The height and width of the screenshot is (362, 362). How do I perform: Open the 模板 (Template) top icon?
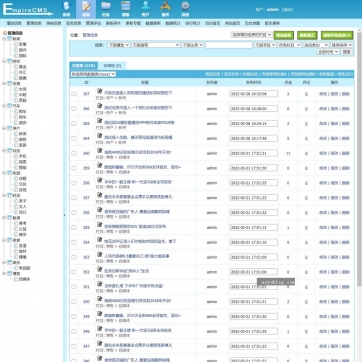pyautogui.click(x=126, y=9)
